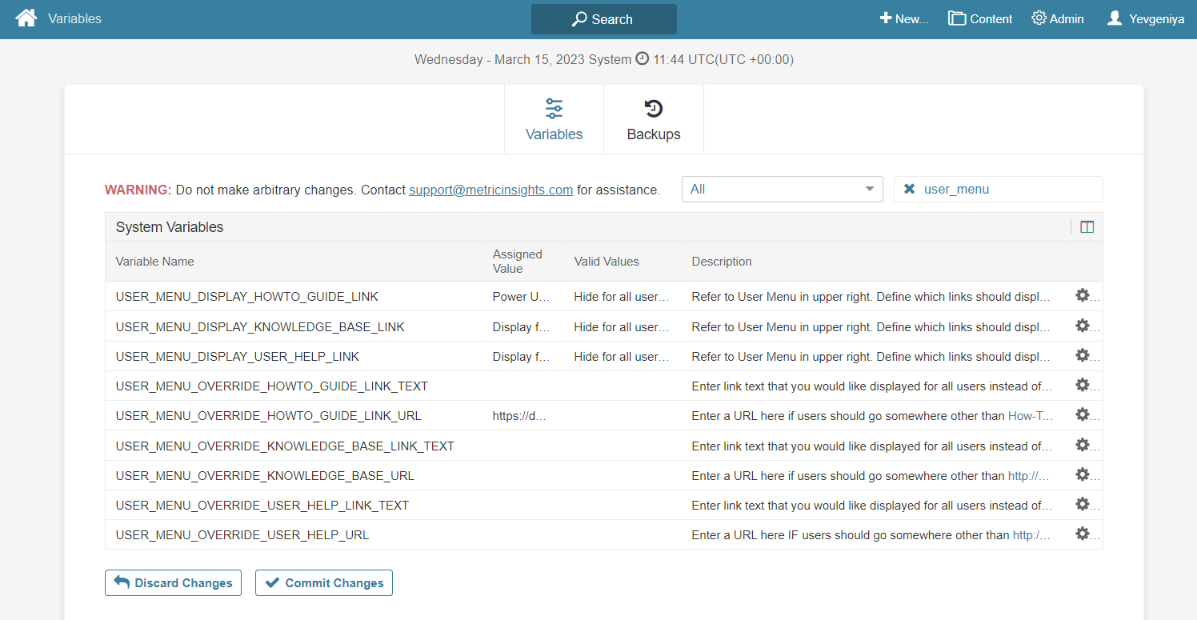The height and width of the screenshot is (620, 1197).
Task: Expand the All category dropdown
Action: coord(782,189)
